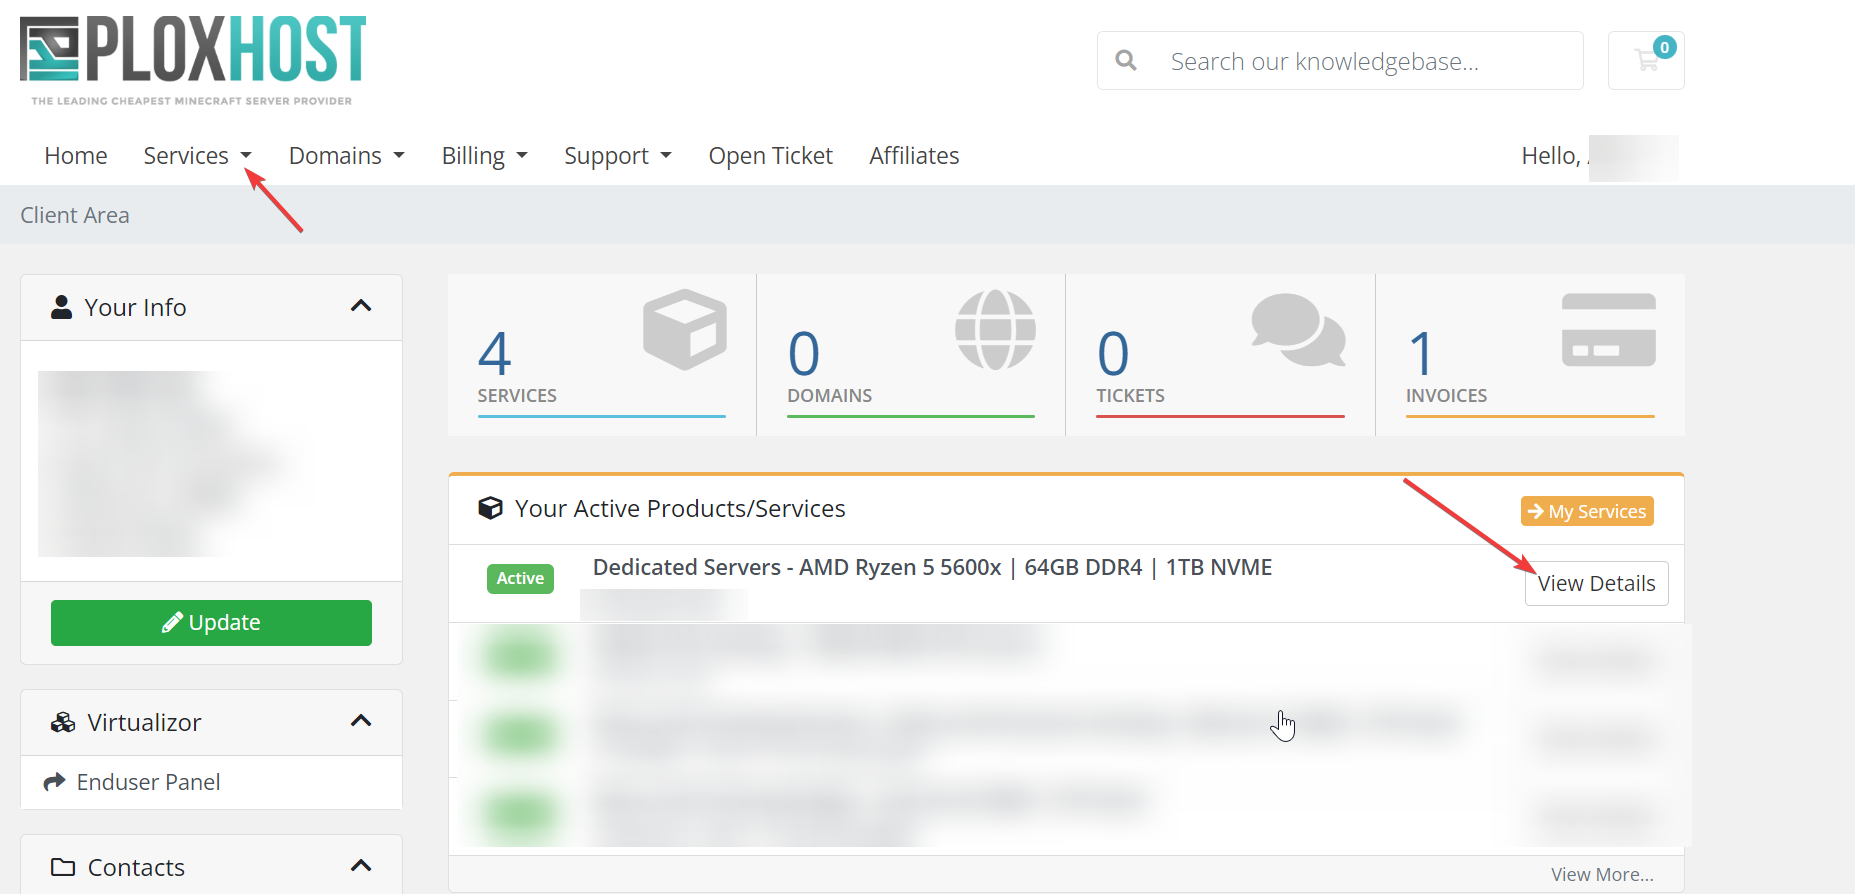
Task: Click the green Active status badge
Action: (x=520, y=578)
